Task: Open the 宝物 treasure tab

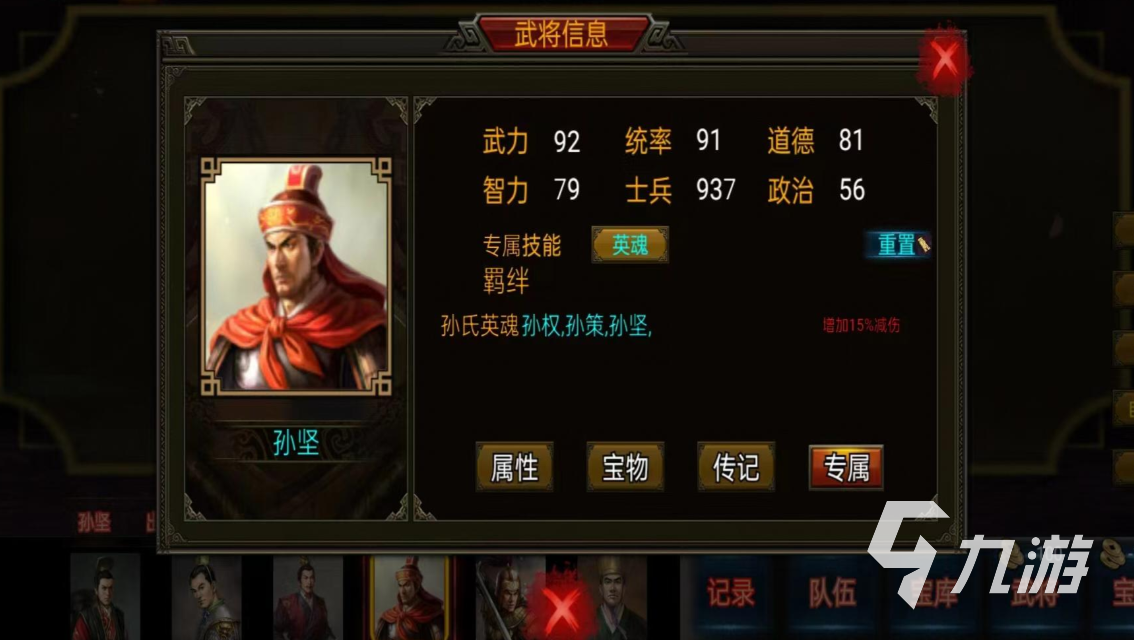Action: point(625,466)
